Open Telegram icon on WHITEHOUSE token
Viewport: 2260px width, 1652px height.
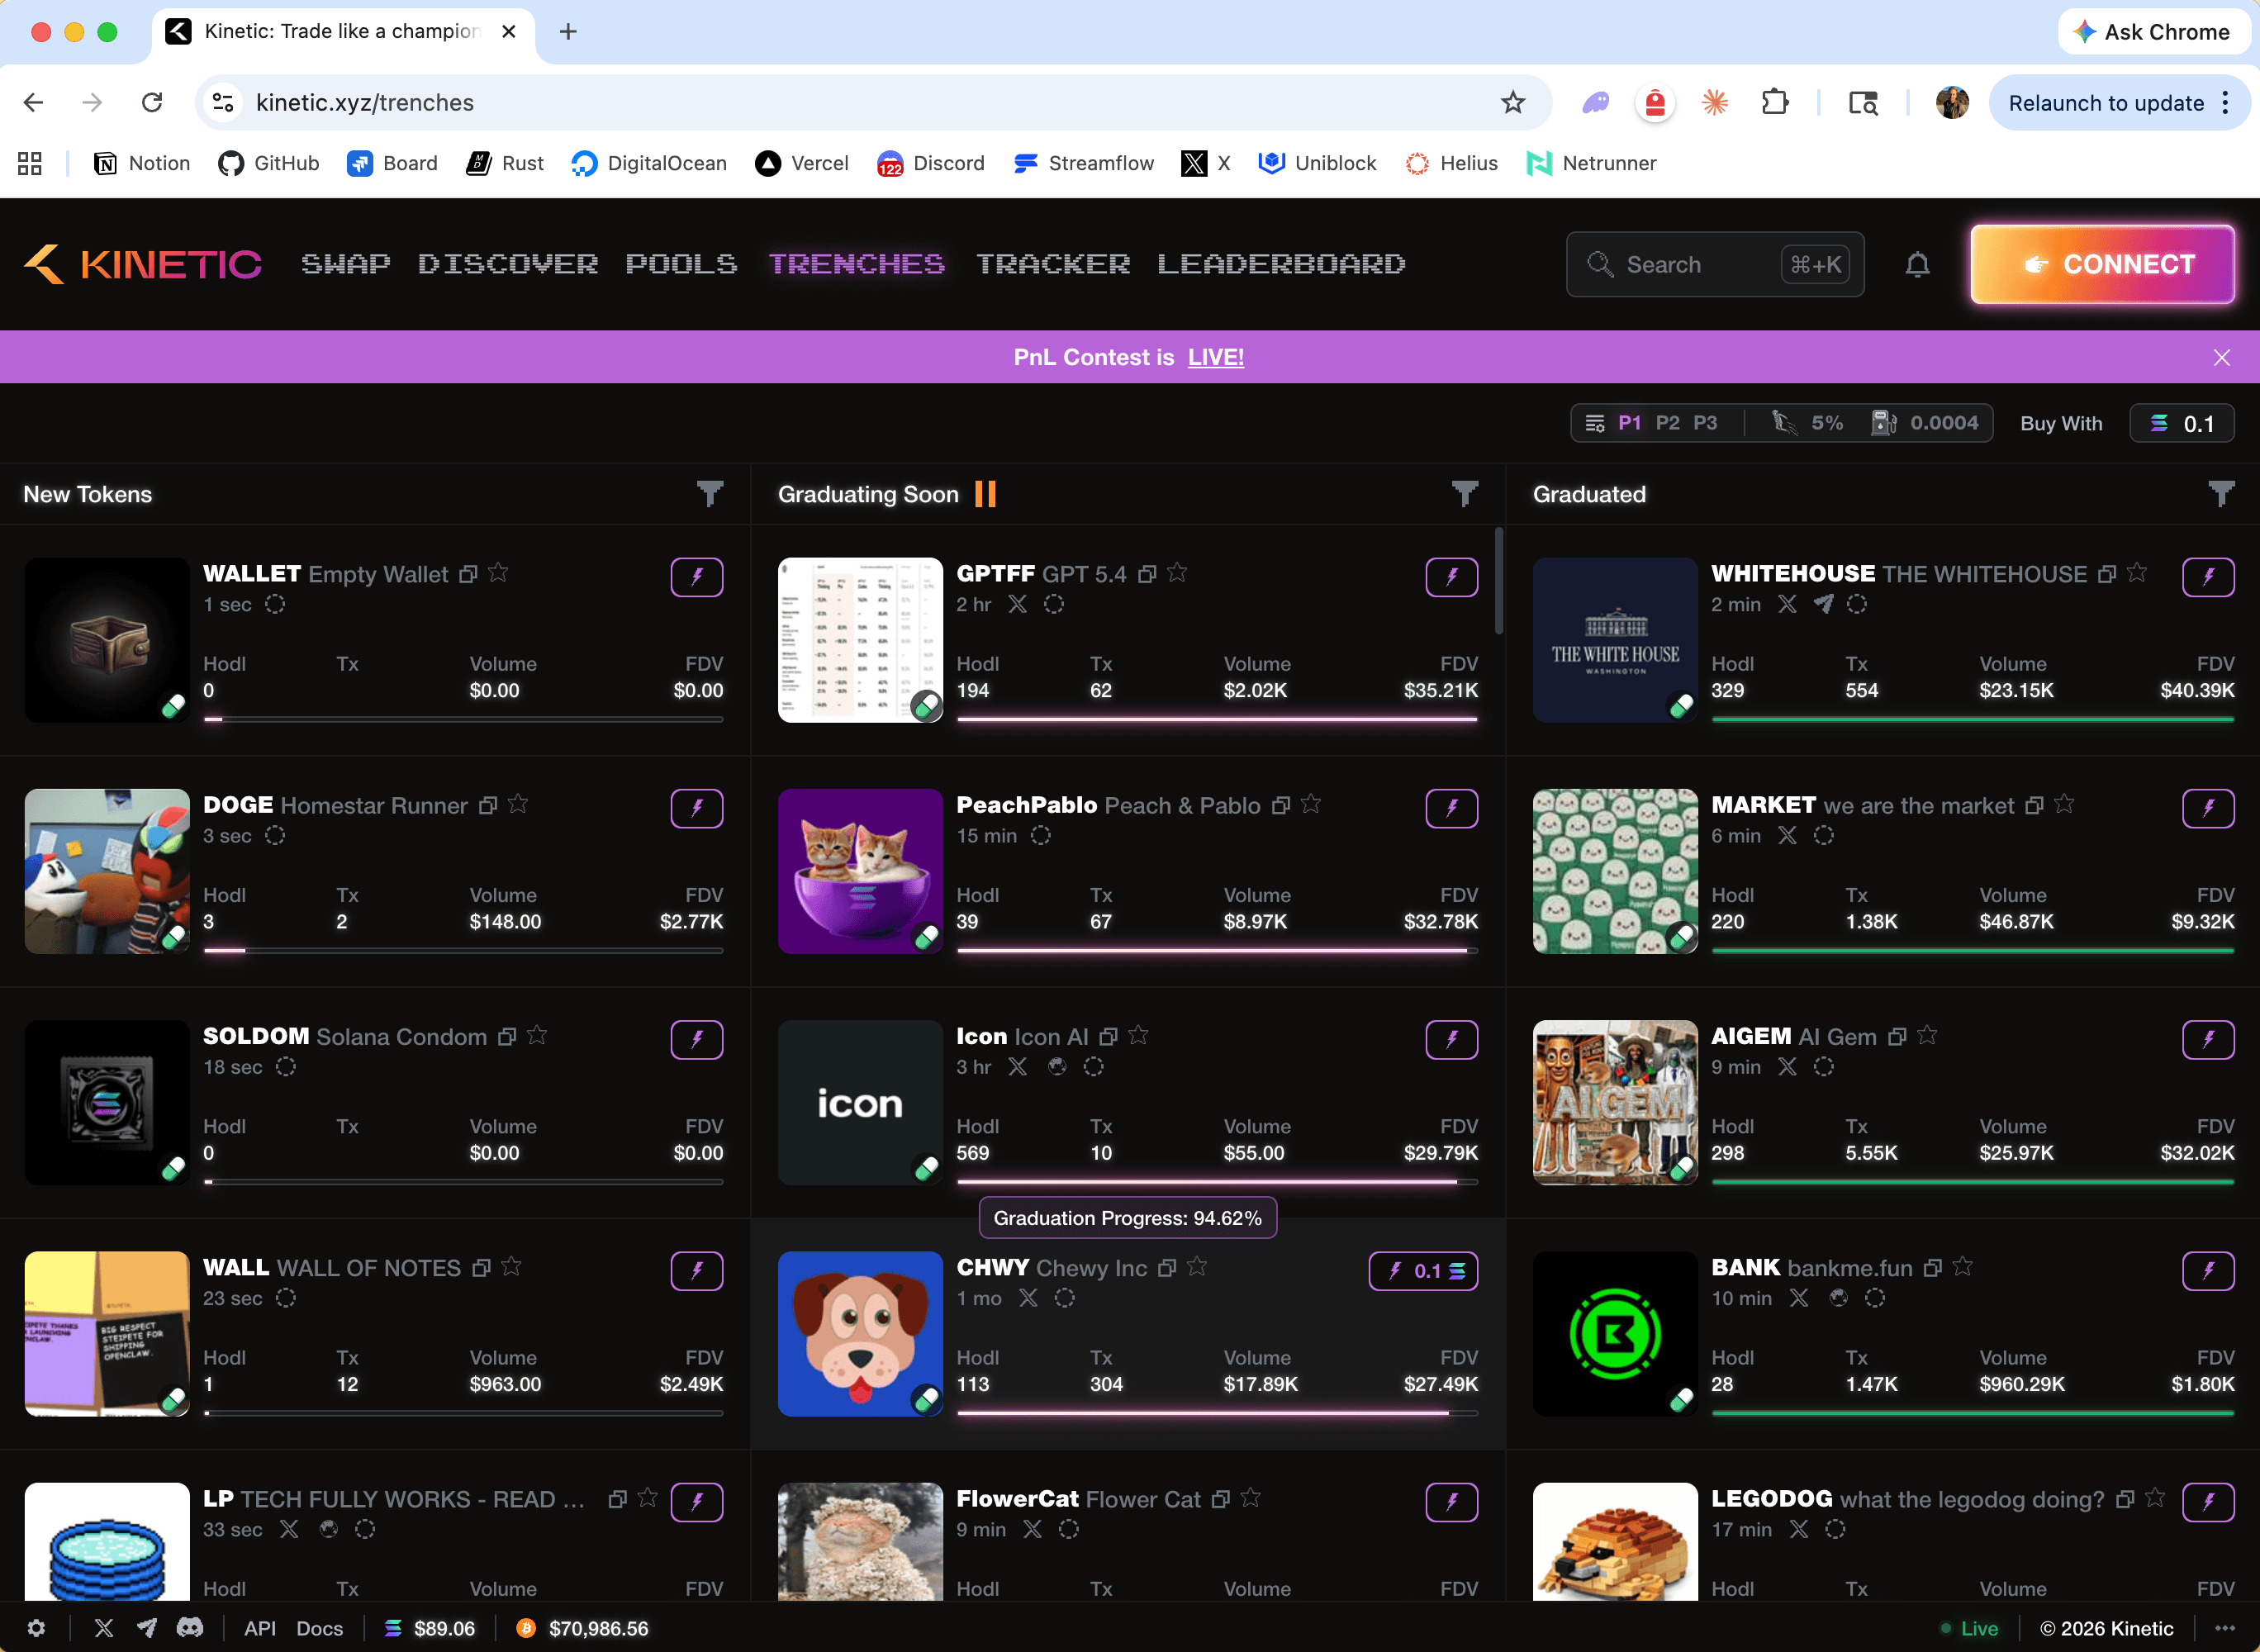point(1823,604)
